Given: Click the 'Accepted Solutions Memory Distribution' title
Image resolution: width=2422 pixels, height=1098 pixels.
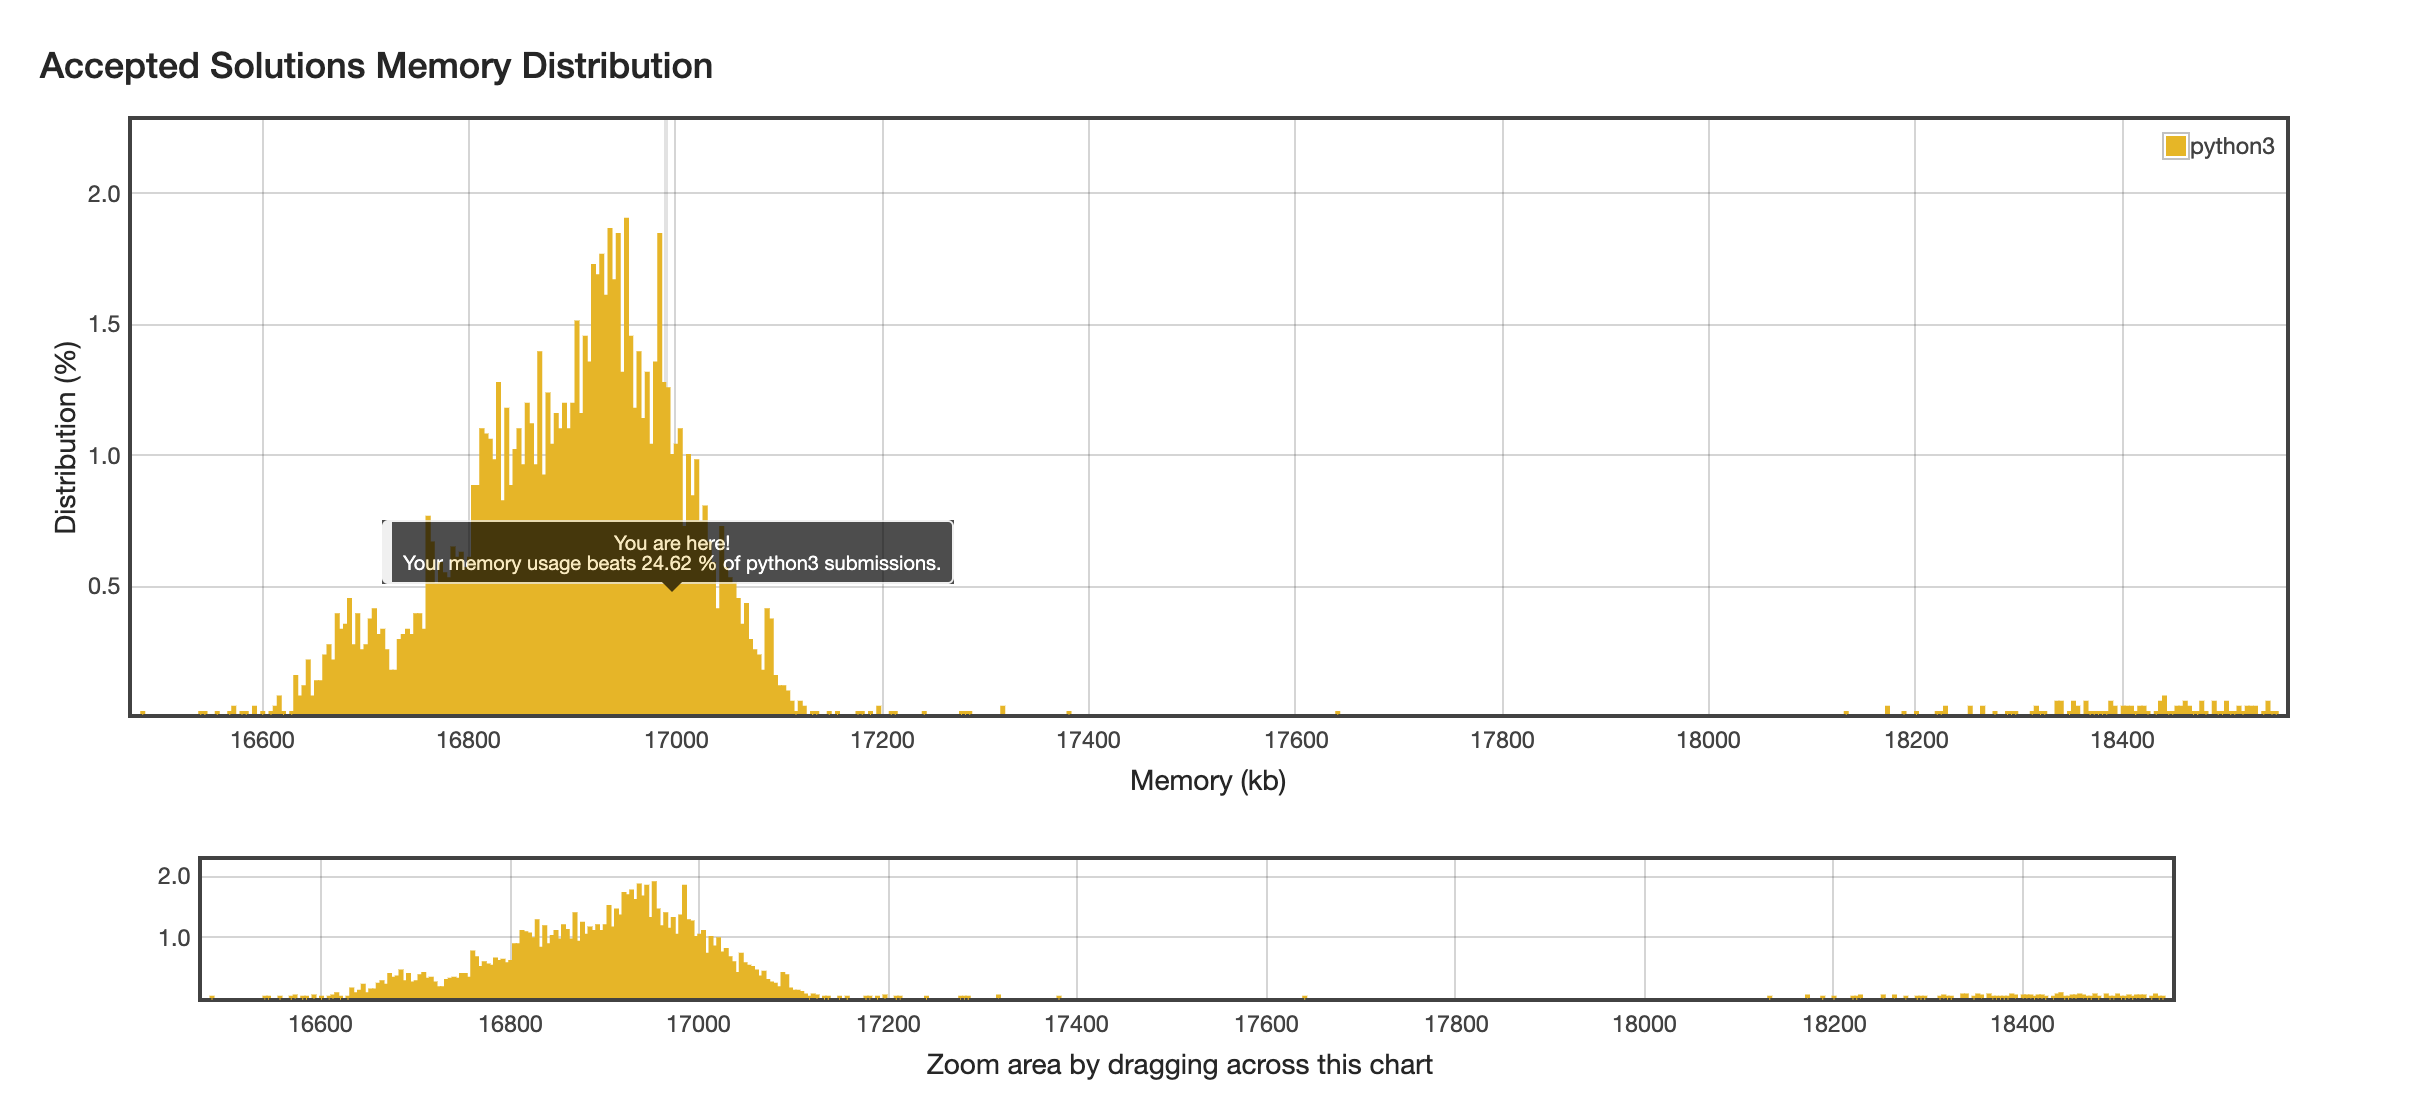Looking at the screenshot, I should (x=376, y=66).
